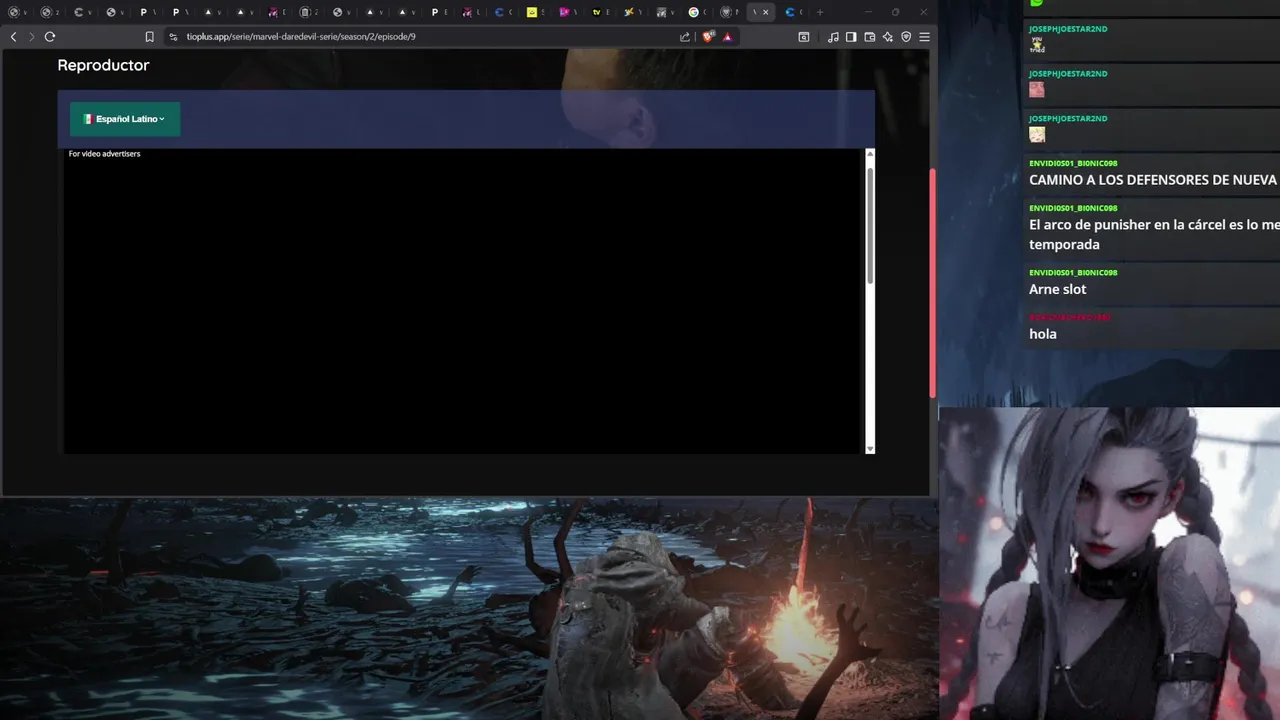1280x720 pixels.
Task: Go back to the previous page
Action: [x=13, y=37]
